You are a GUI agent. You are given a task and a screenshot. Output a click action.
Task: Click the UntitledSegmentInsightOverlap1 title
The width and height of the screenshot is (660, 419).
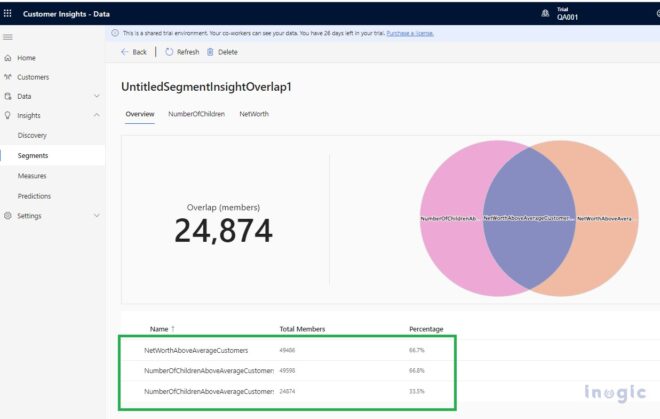point(206,87)
